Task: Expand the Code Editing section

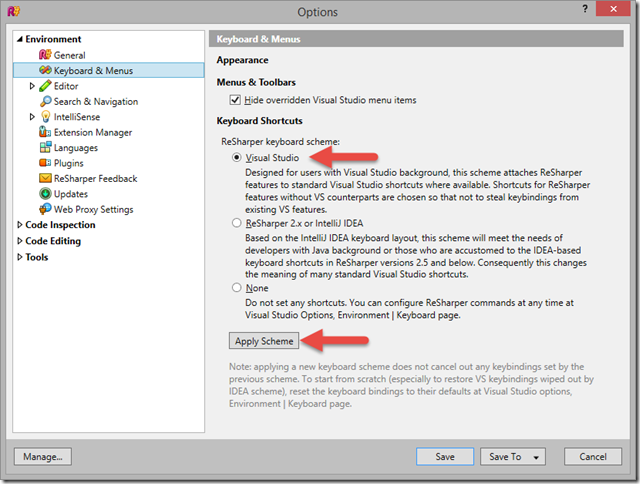Action: pyautogui.click(x=19, y=241)
